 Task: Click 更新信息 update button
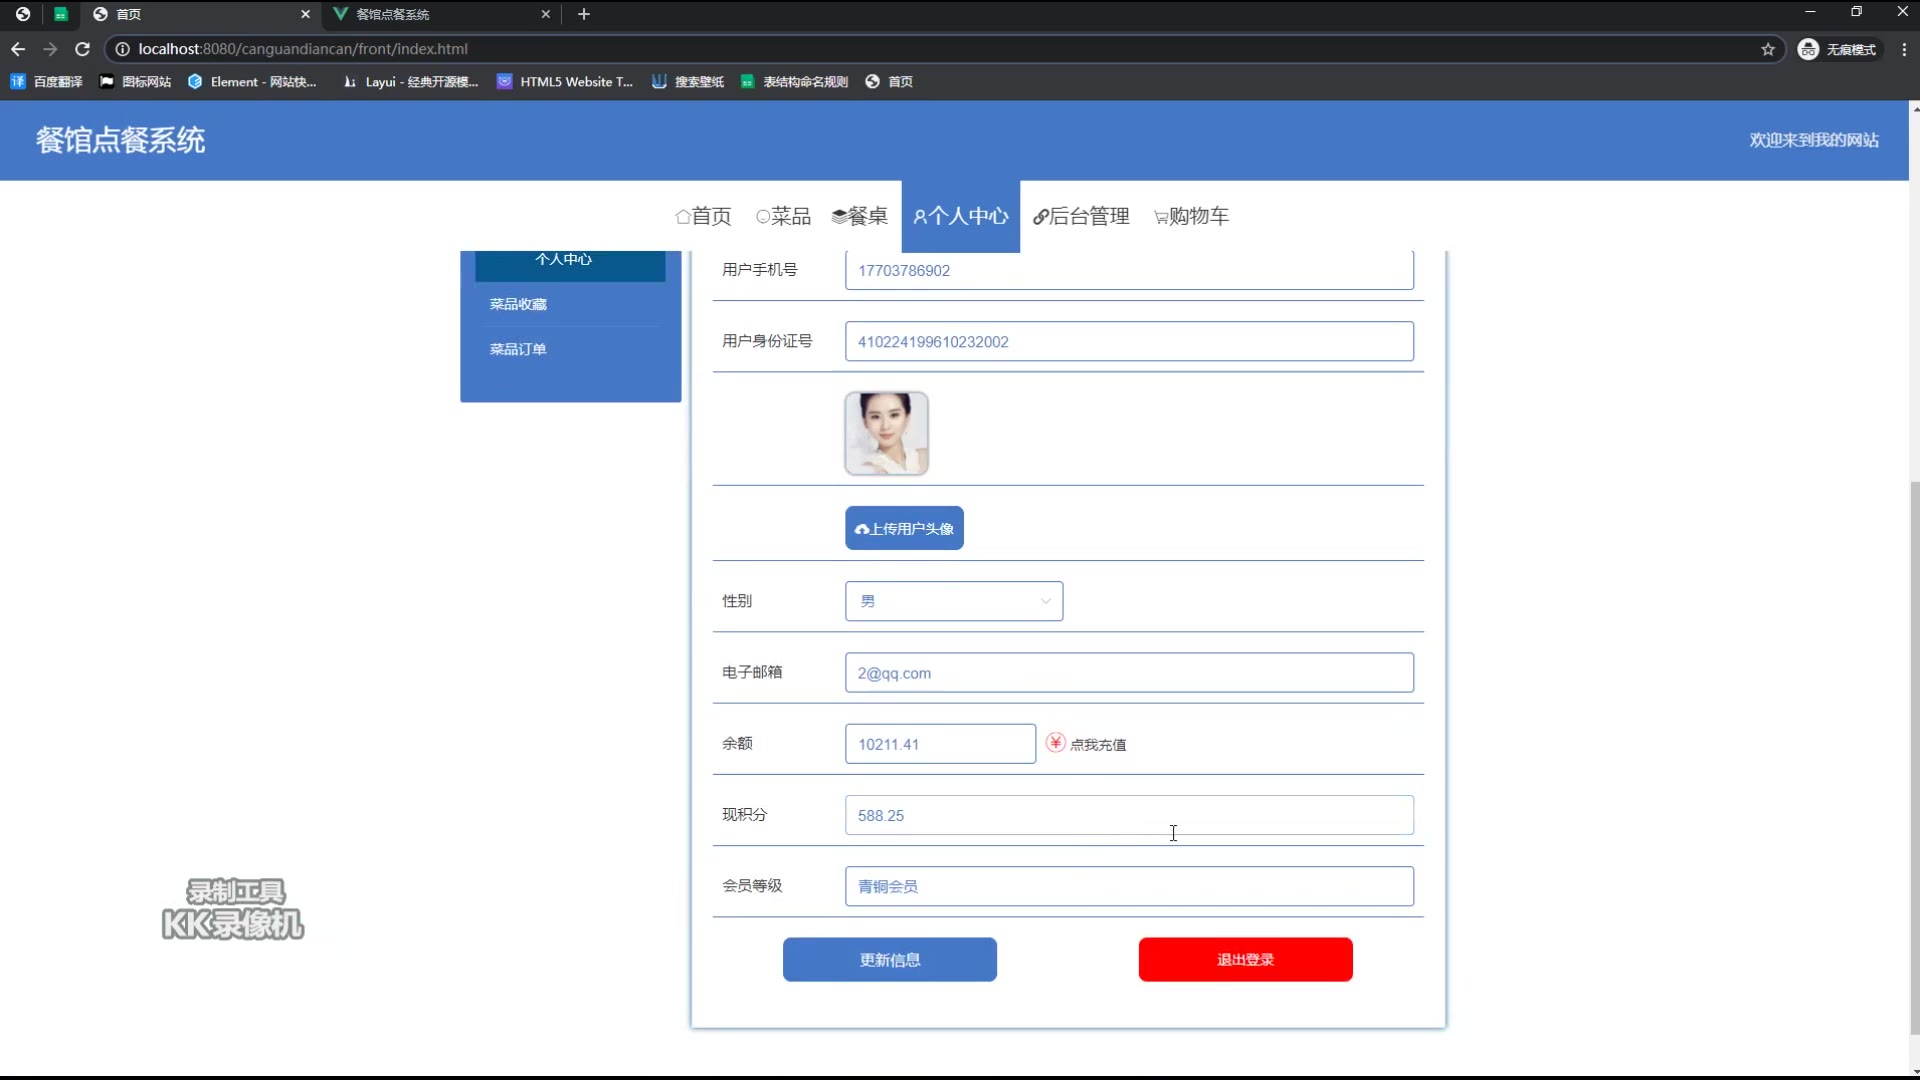[889, 959]
